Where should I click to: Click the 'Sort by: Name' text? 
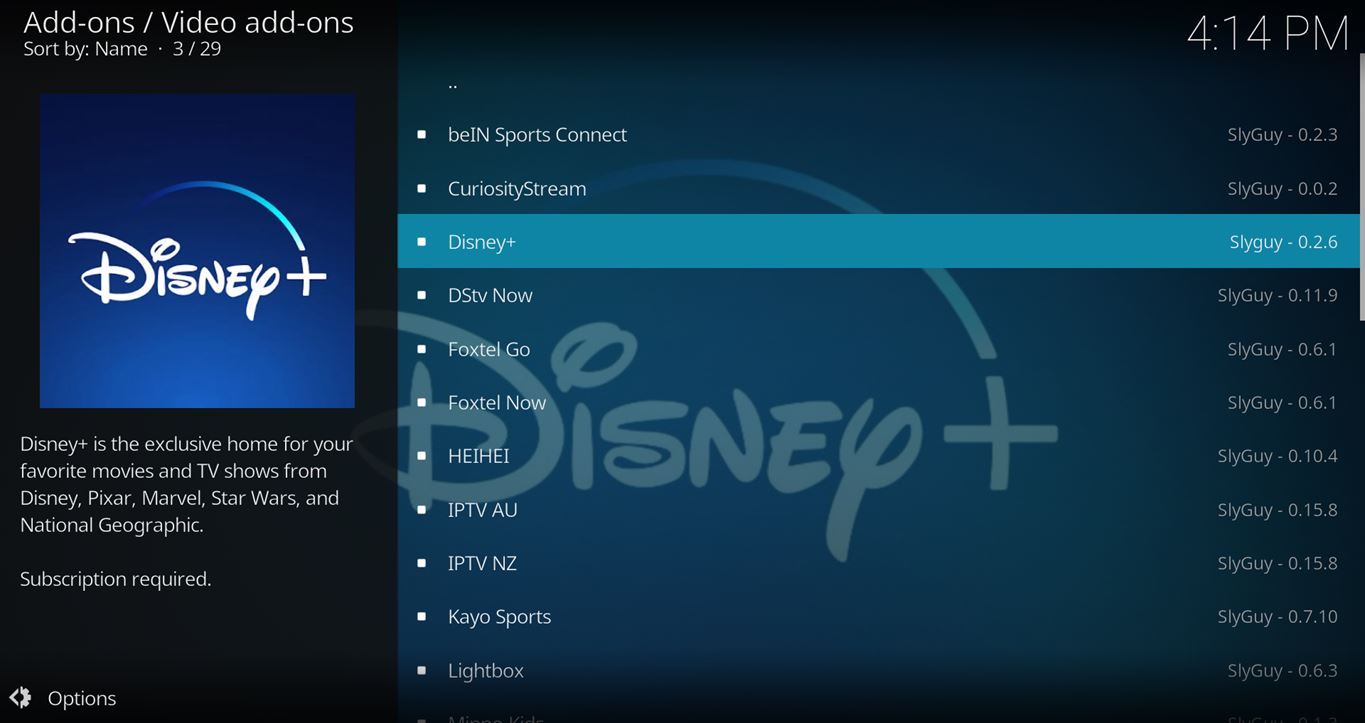tap(85, 49)
